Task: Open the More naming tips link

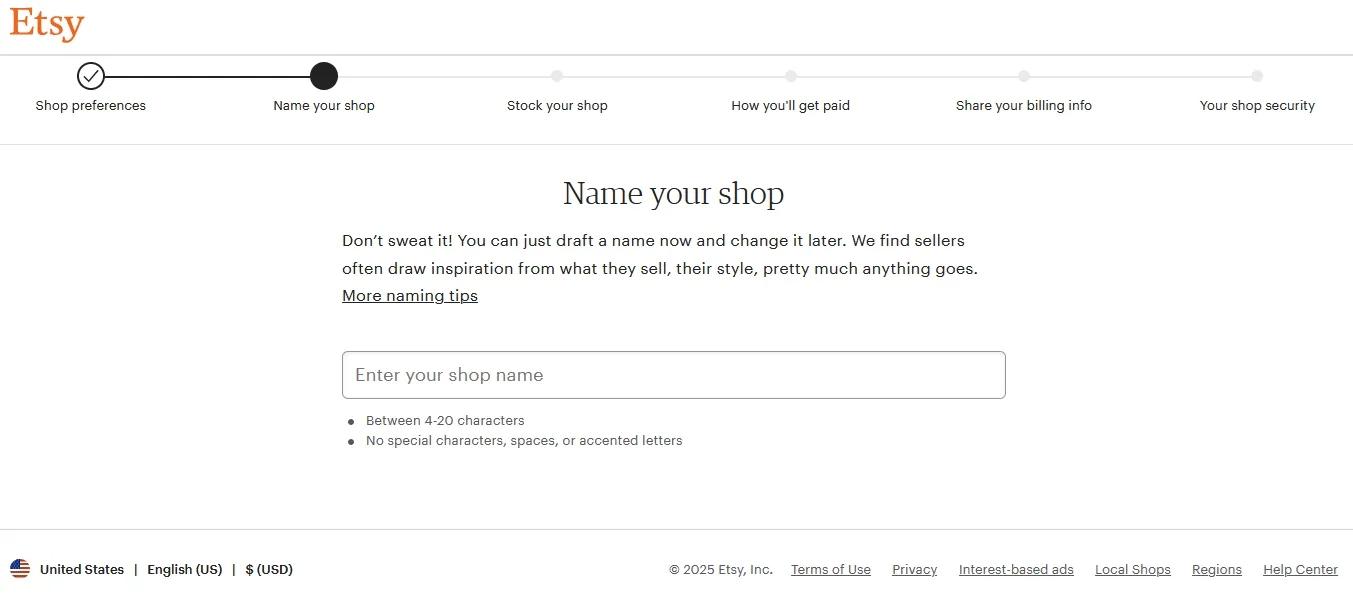Action: click(x=410, y=296)
